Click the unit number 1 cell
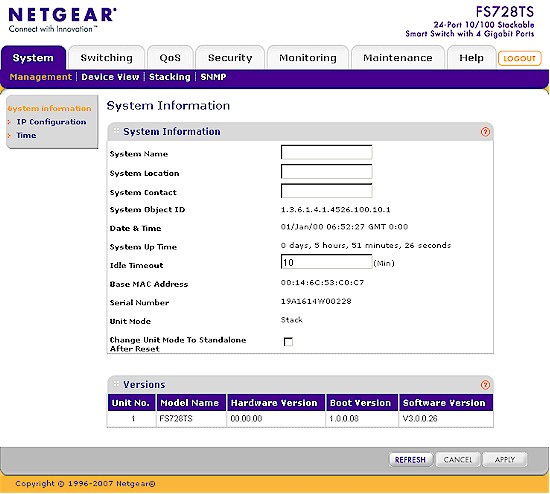 [x=133, y=419]
